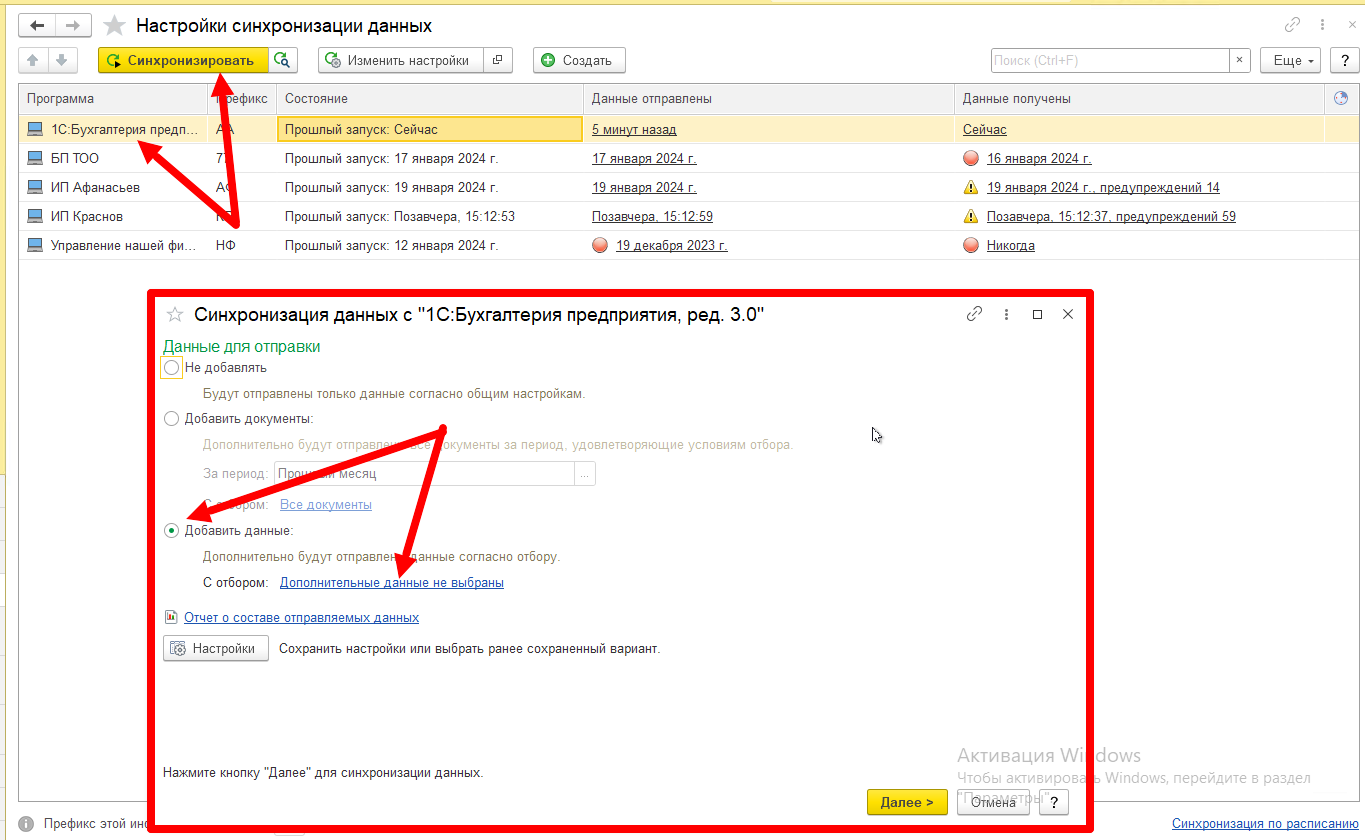Click the yellow Синхронизировать button
Screen dimensions: 1365x840
pyautogui.click(x=183, y=60)
